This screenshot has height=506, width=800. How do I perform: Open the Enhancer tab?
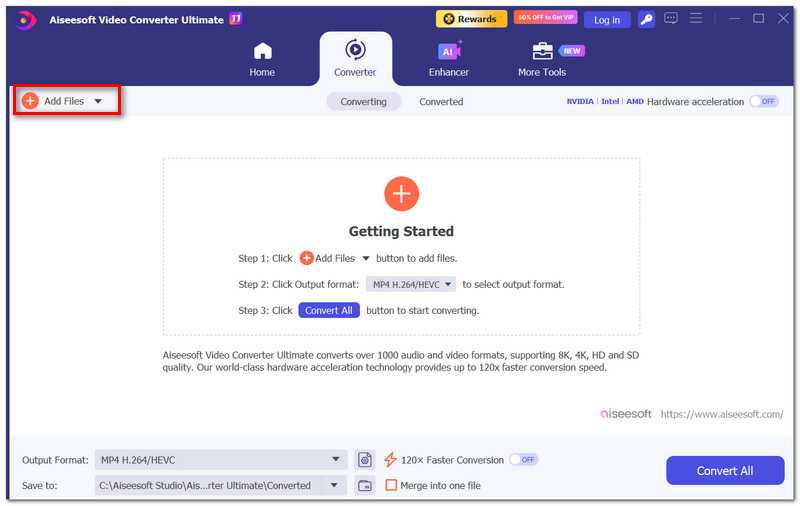point(448,59)
